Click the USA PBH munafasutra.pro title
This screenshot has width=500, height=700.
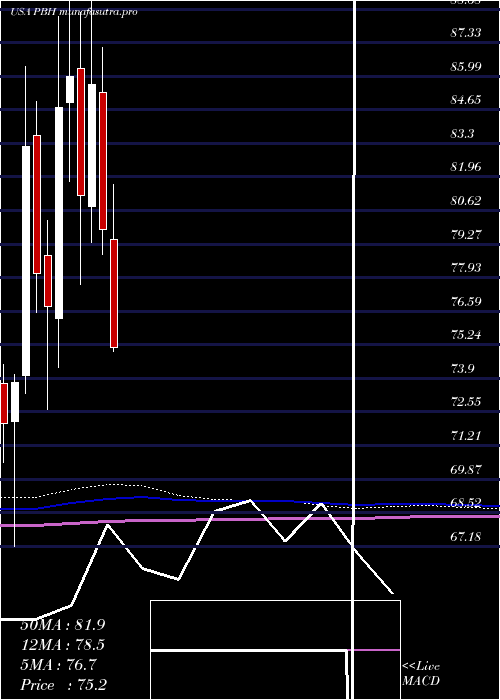[x=74, y=12]
